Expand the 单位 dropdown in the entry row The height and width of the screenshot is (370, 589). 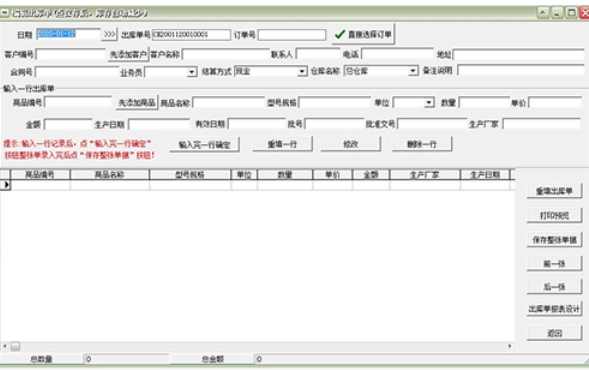(429, 103)
